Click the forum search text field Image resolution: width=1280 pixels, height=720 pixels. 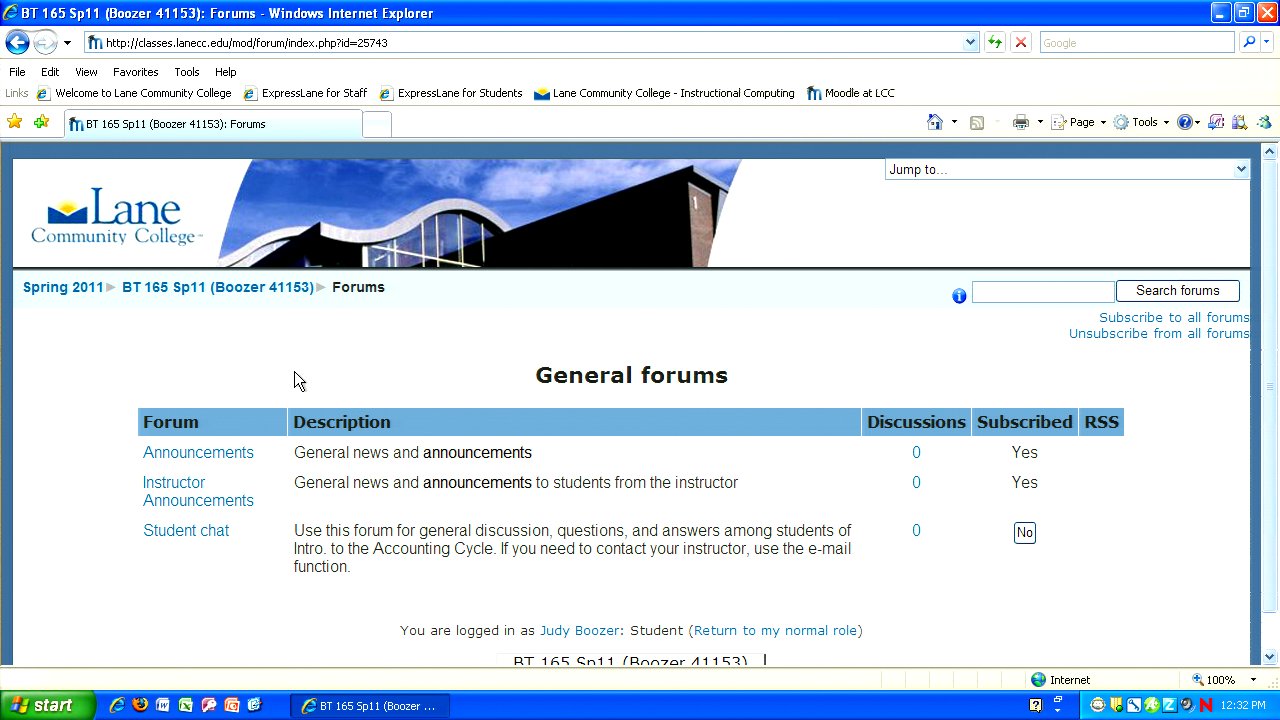(1042, 291)
